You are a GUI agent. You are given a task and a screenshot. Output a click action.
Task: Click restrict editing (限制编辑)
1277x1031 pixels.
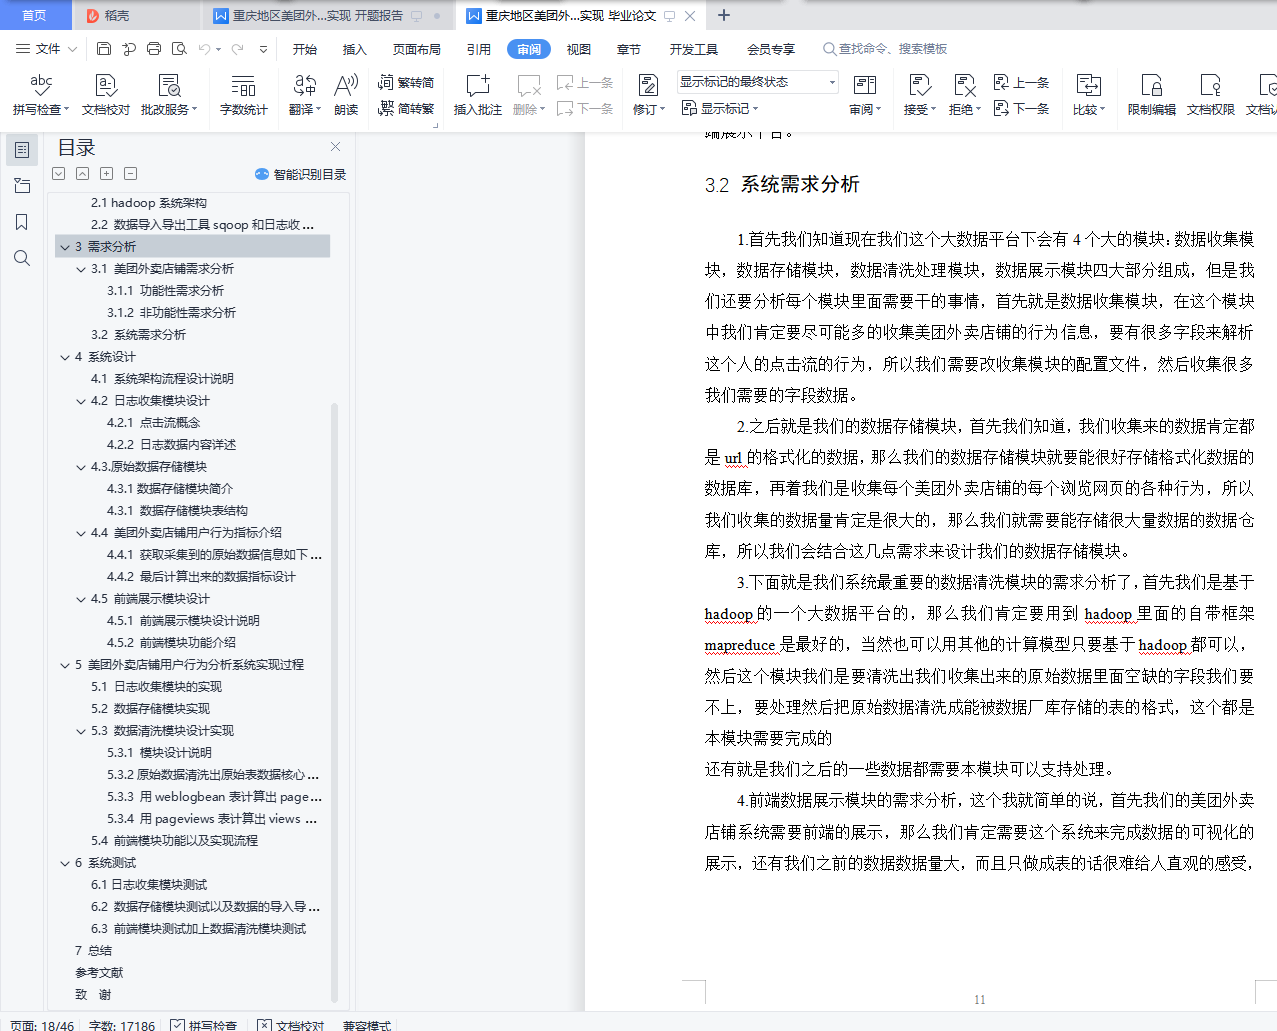(1151, 95)
